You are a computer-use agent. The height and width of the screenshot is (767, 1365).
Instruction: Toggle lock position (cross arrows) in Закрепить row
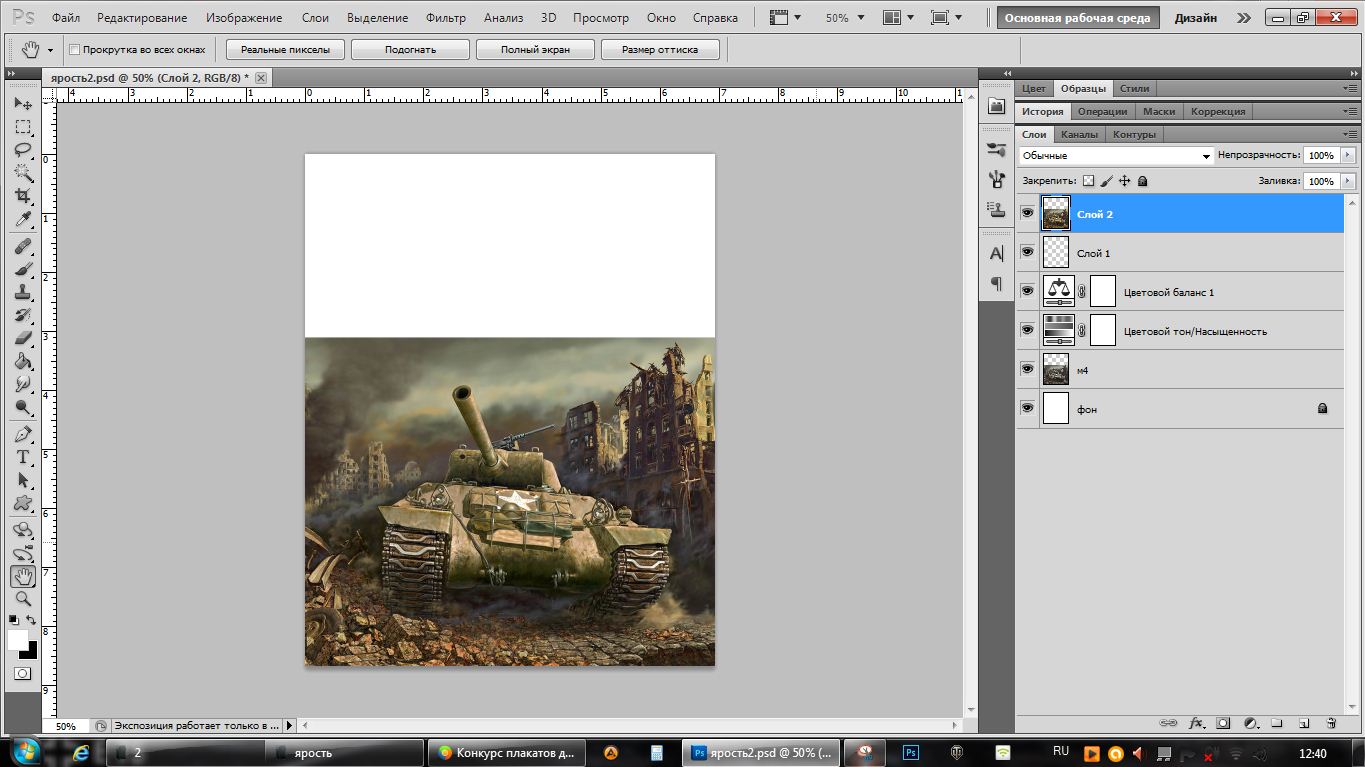click(1124, 181)
